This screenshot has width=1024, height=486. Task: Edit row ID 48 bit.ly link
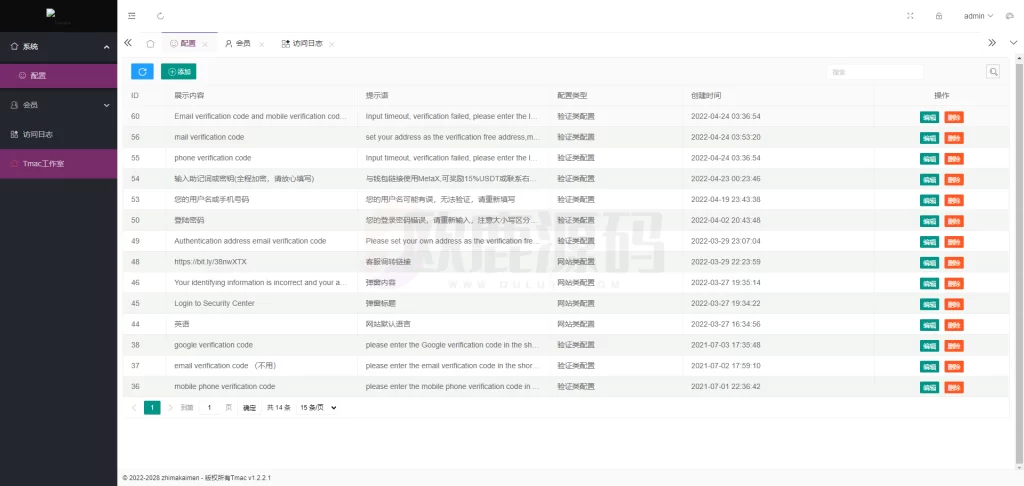(929, 263)
